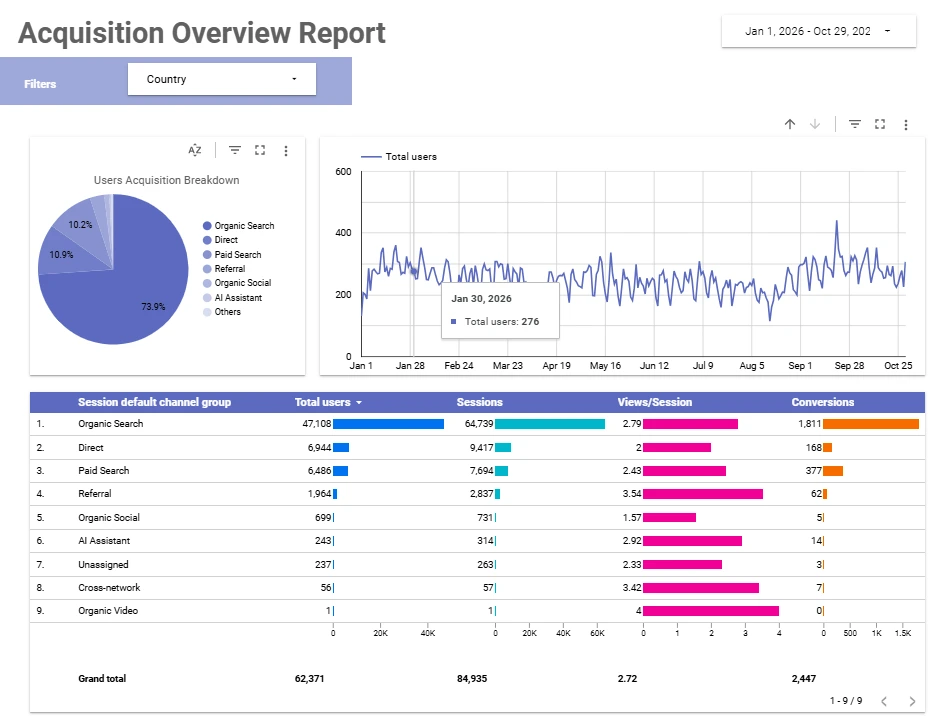The image size is (942, 716).
Task: Click the Direct legend swatch
Action: coord(207,240)
